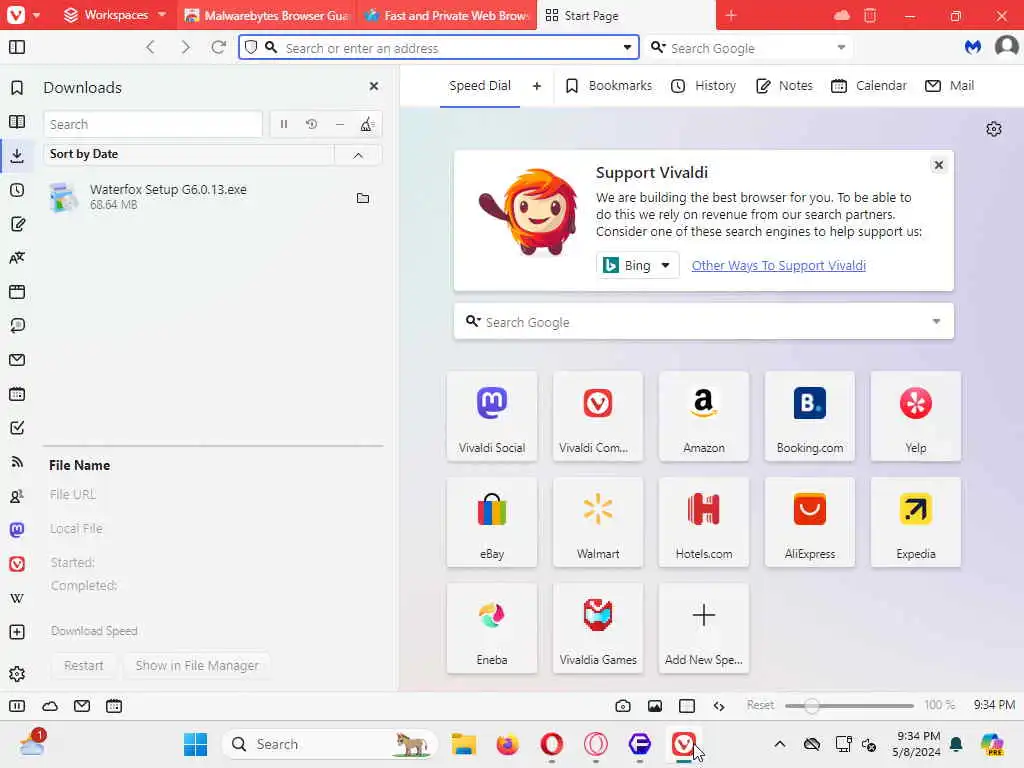Screen dimensions: 1024x768
Task: Toggle panel visibility in status bar
Action: point(17,705)
